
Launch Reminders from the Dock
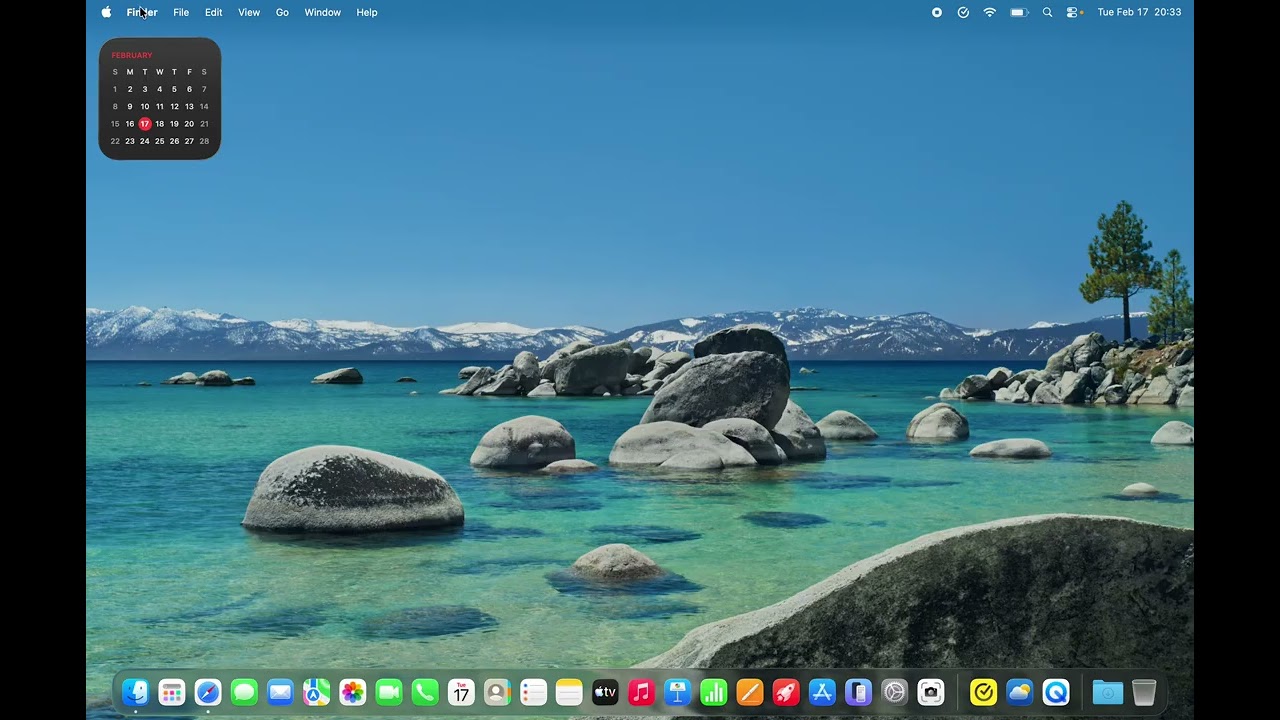[x=533, y=692]
